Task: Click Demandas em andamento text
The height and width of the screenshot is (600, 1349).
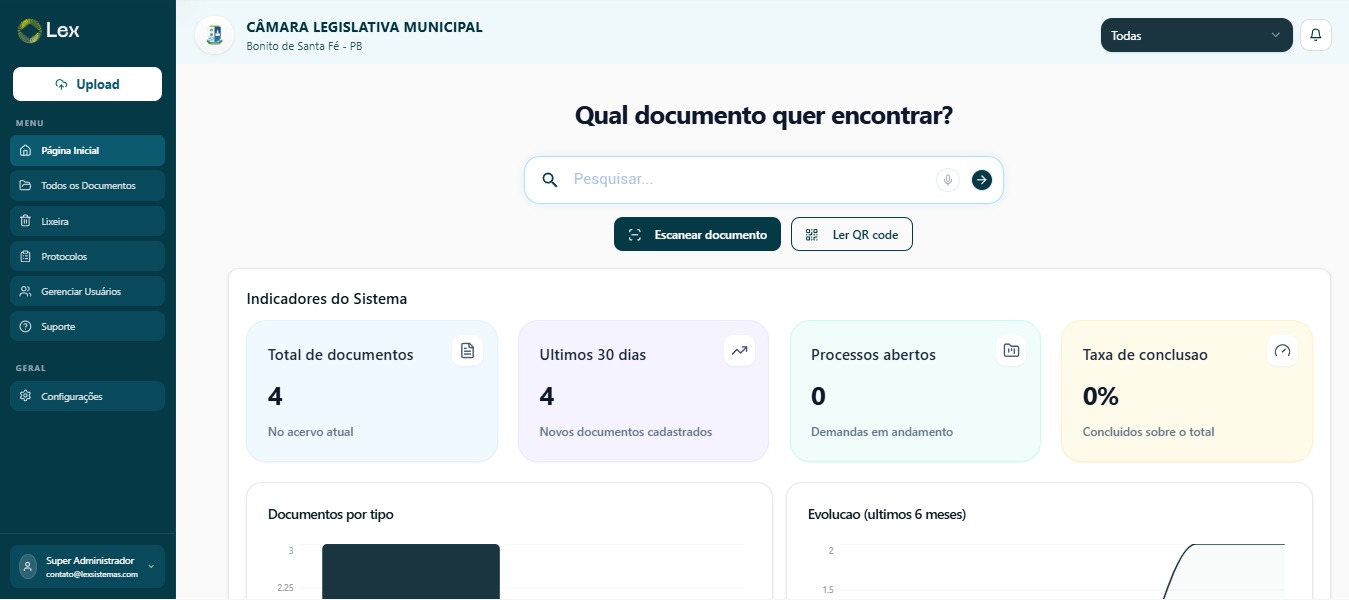Action: [x=882, y=432]
